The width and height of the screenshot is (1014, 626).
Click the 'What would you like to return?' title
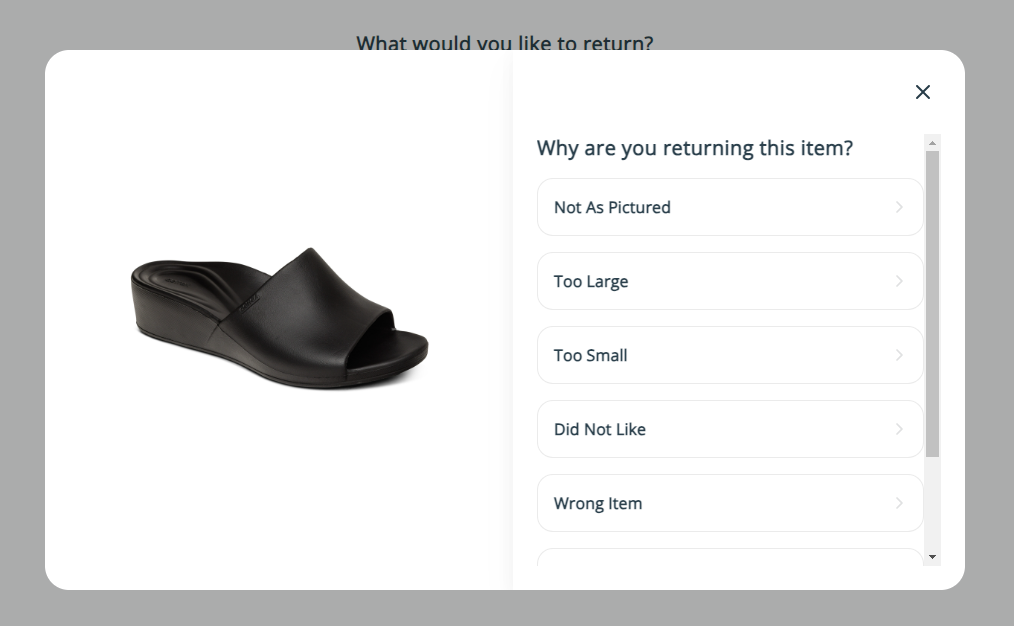tap(504, 42)
